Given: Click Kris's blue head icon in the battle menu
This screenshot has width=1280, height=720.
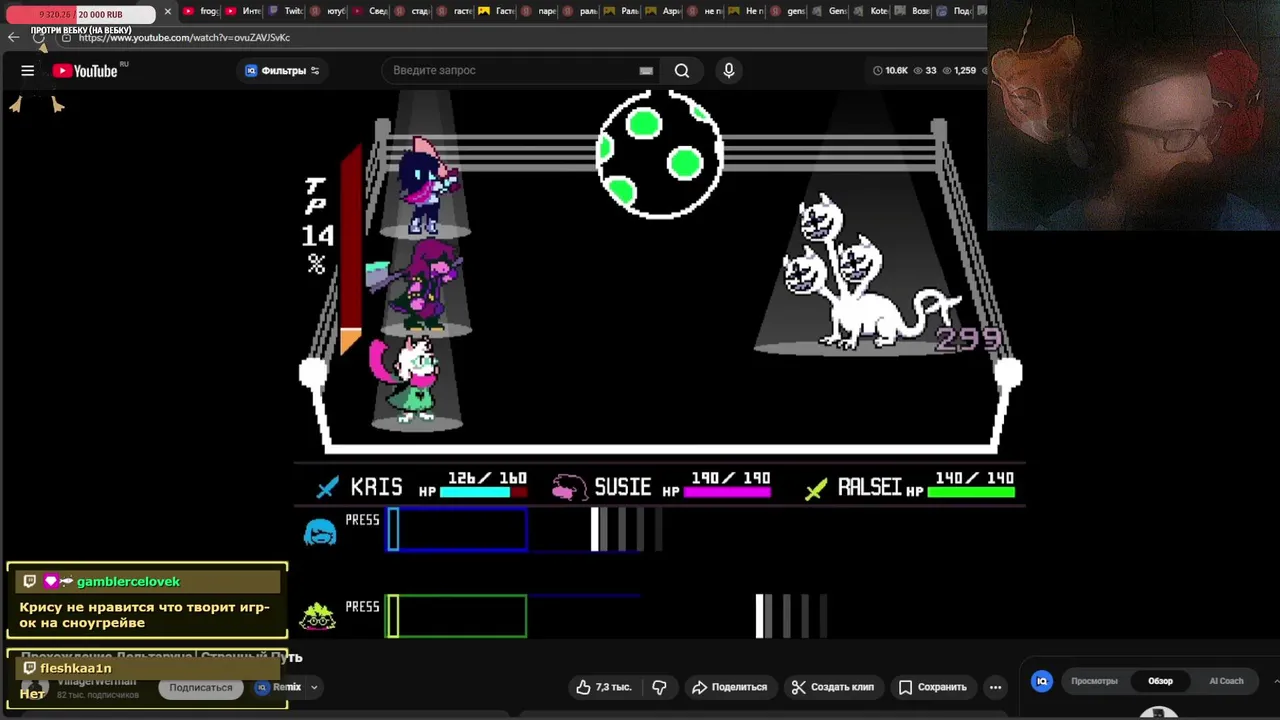Looking at the screenshot, I should click(320, 532).
